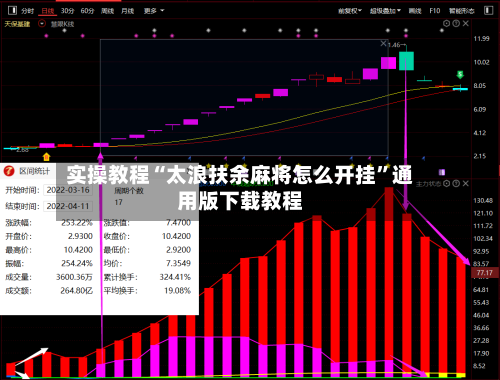
Task: Click the 2.15 price axis label
Action: (480, 156)
